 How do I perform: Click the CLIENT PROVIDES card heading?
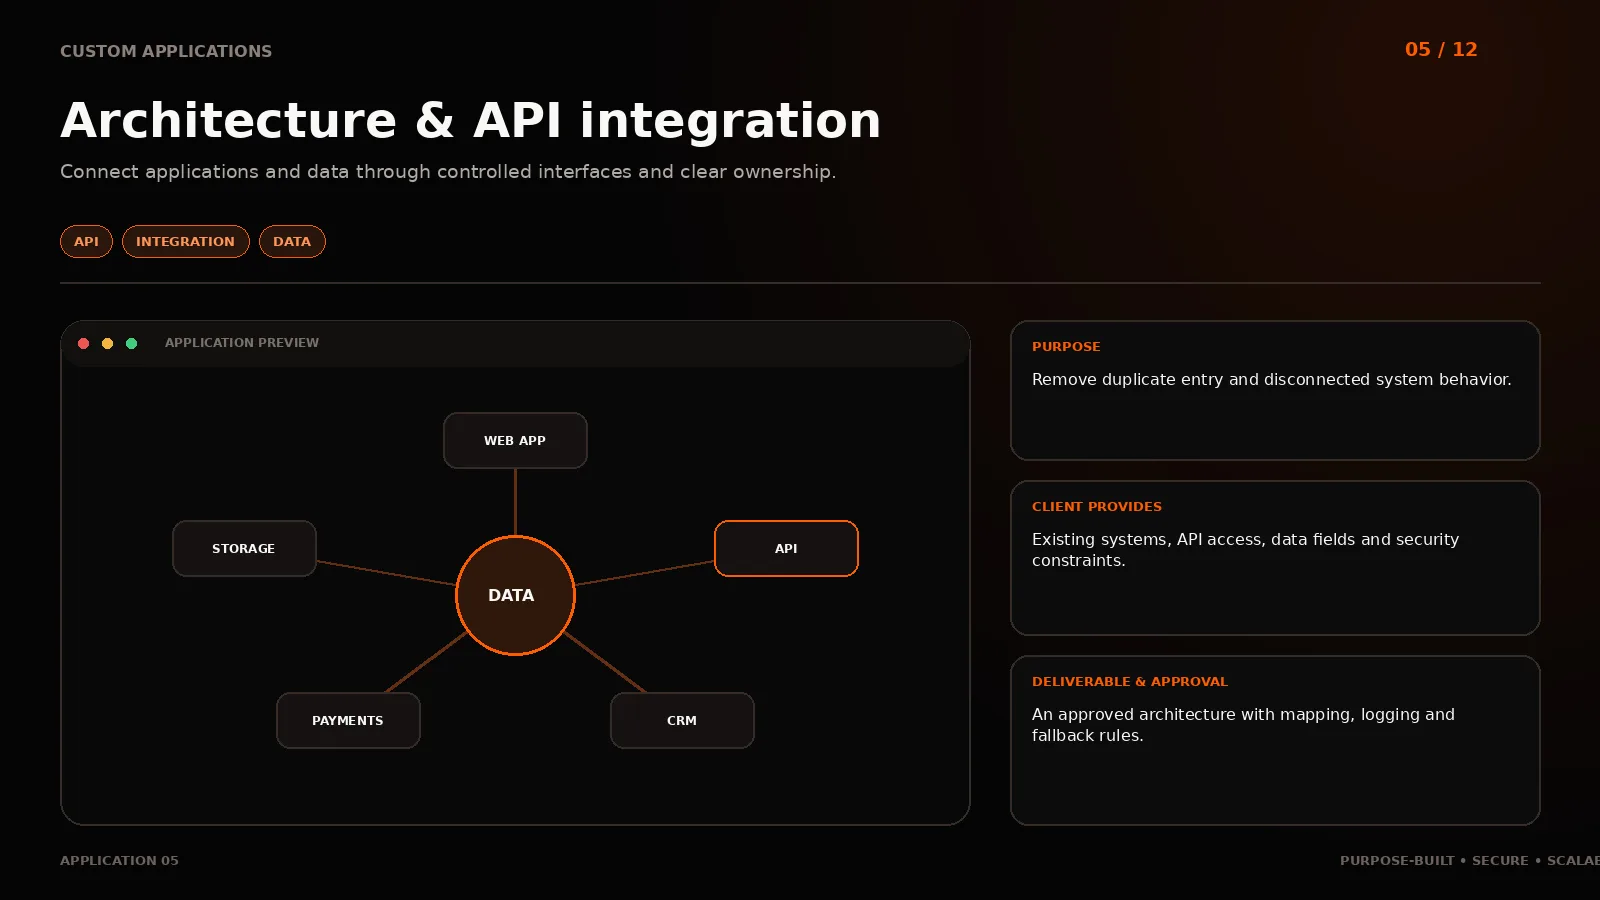click(1097, 506)
